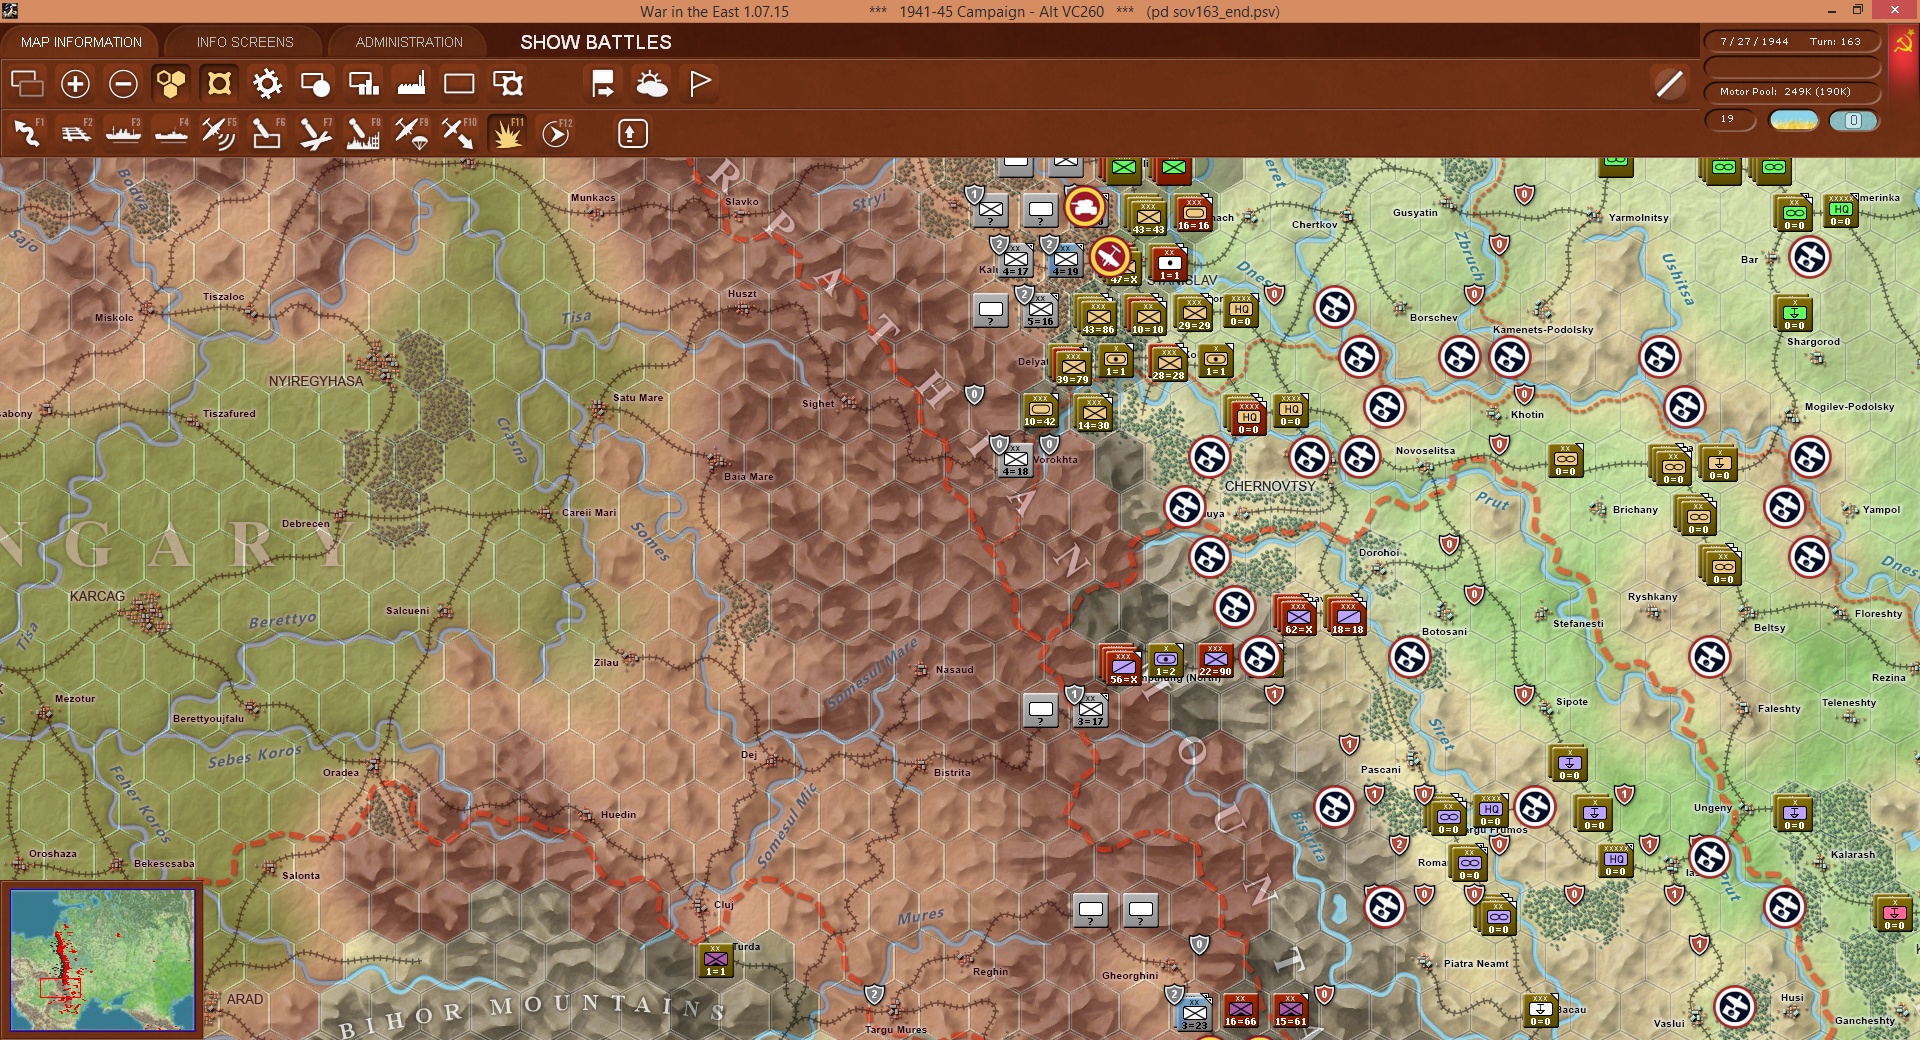Select the F4 amphibious transport mode
Image resolution: width=1920 pixels, height=1040 pixels.
pos(172,133)
